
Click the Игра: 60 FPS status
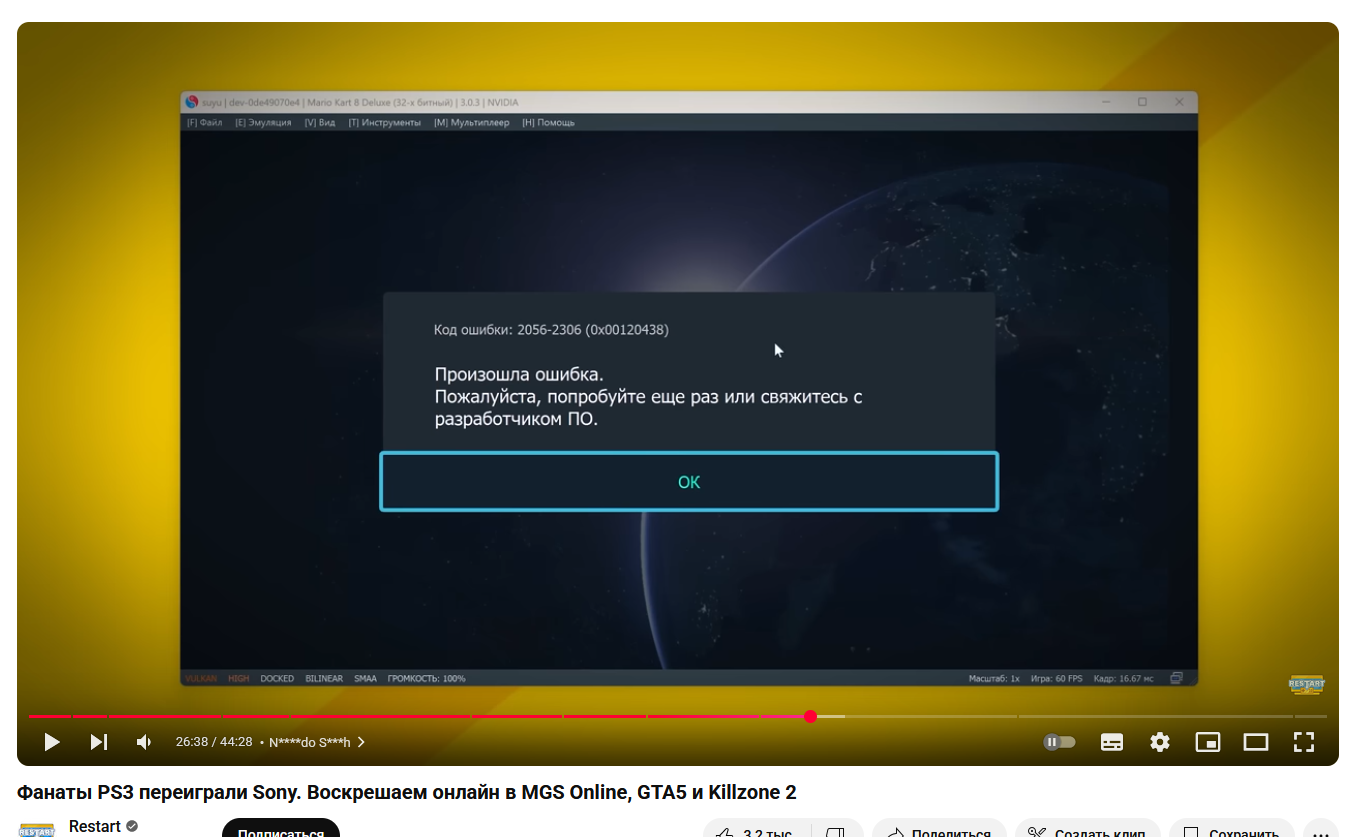(1056, 678)
